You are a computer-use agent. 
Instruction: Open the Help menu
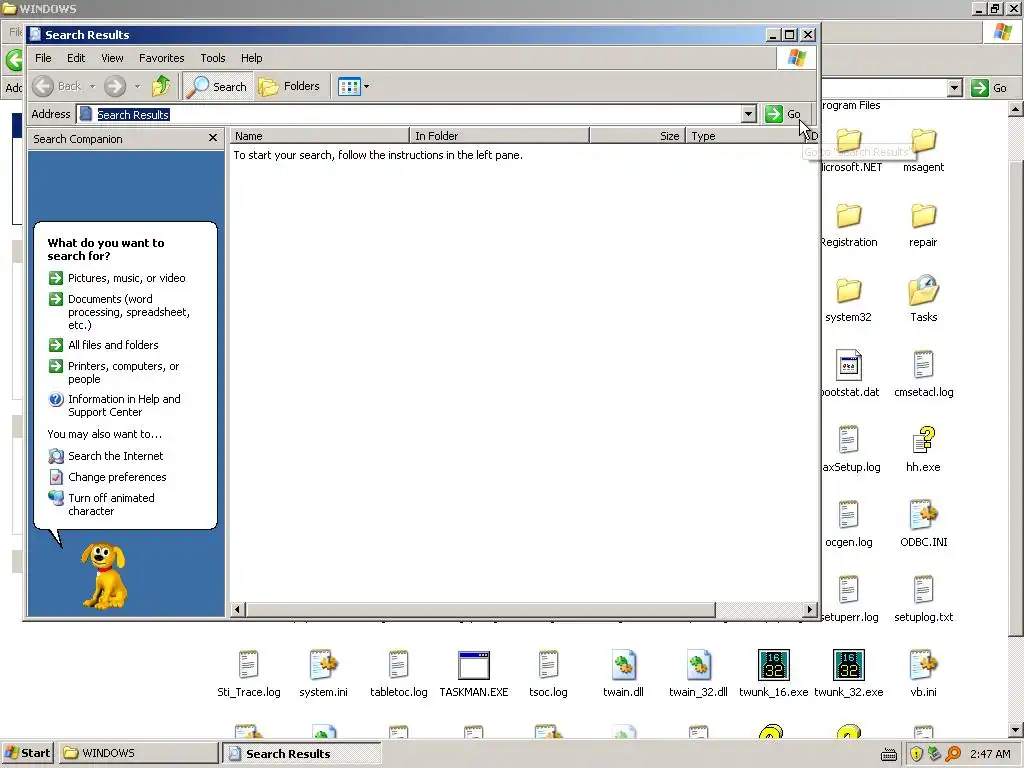(x=251, y=58)
